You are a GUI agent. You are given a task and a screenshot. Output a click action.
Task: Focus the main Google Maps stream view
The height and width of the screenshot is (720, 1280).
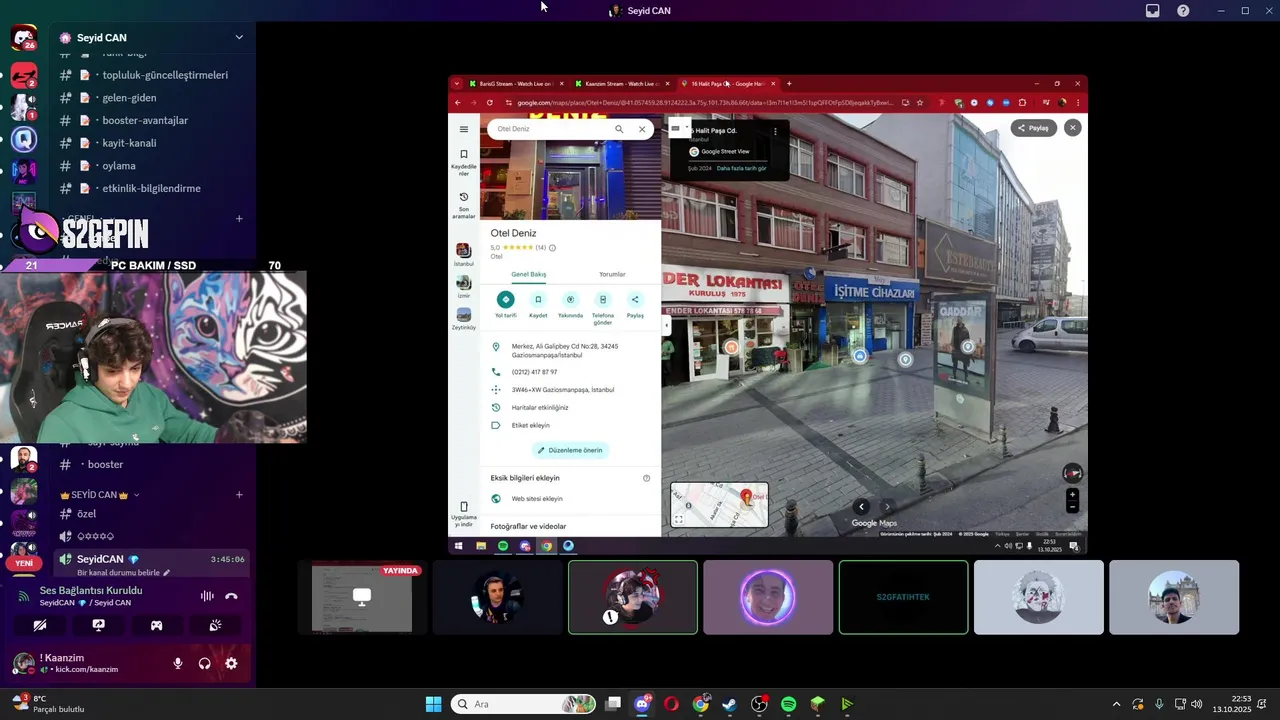(768, 314)
